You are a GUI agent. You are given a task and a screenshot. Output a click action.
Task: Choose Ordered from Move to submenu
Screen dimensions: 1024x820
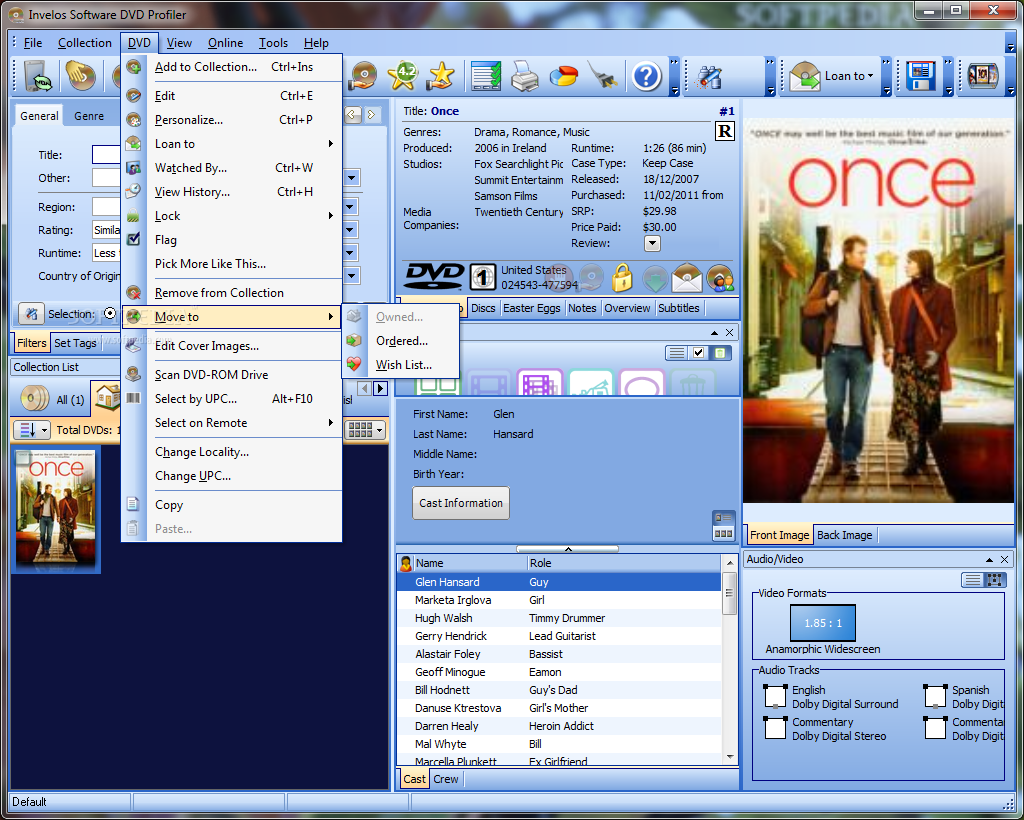pyautogui.click(x=401, y=341)
